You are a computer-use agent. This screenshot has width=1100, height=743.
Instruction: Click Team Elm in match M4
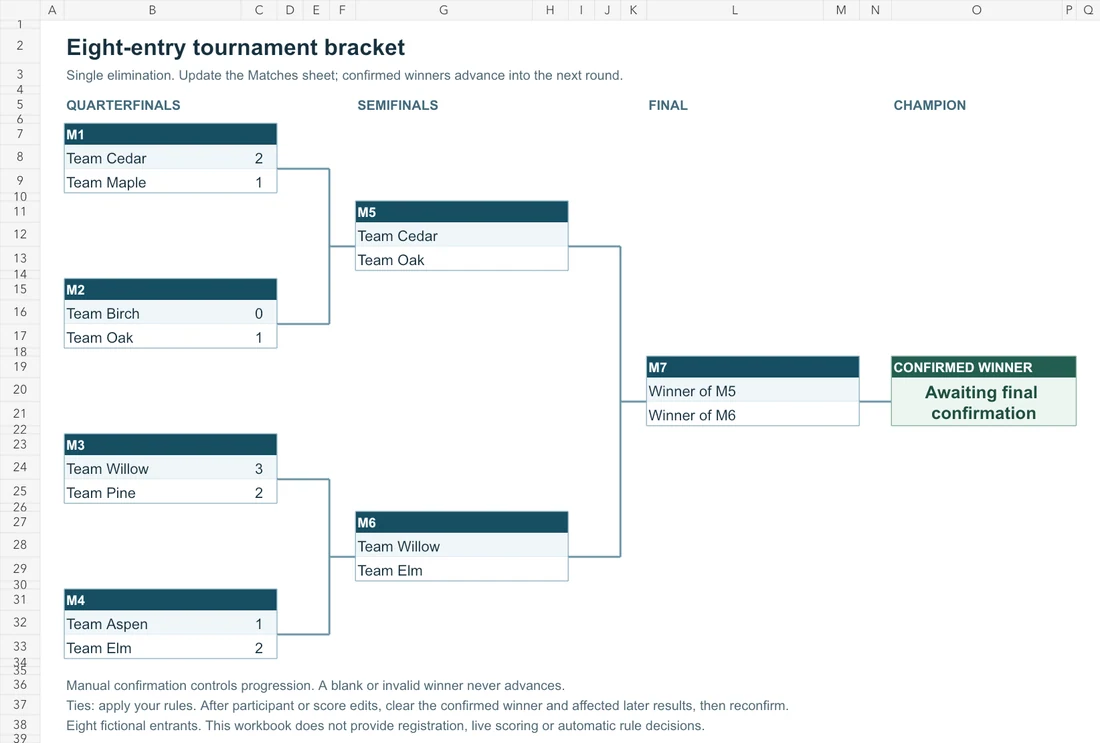click(153, 648)
